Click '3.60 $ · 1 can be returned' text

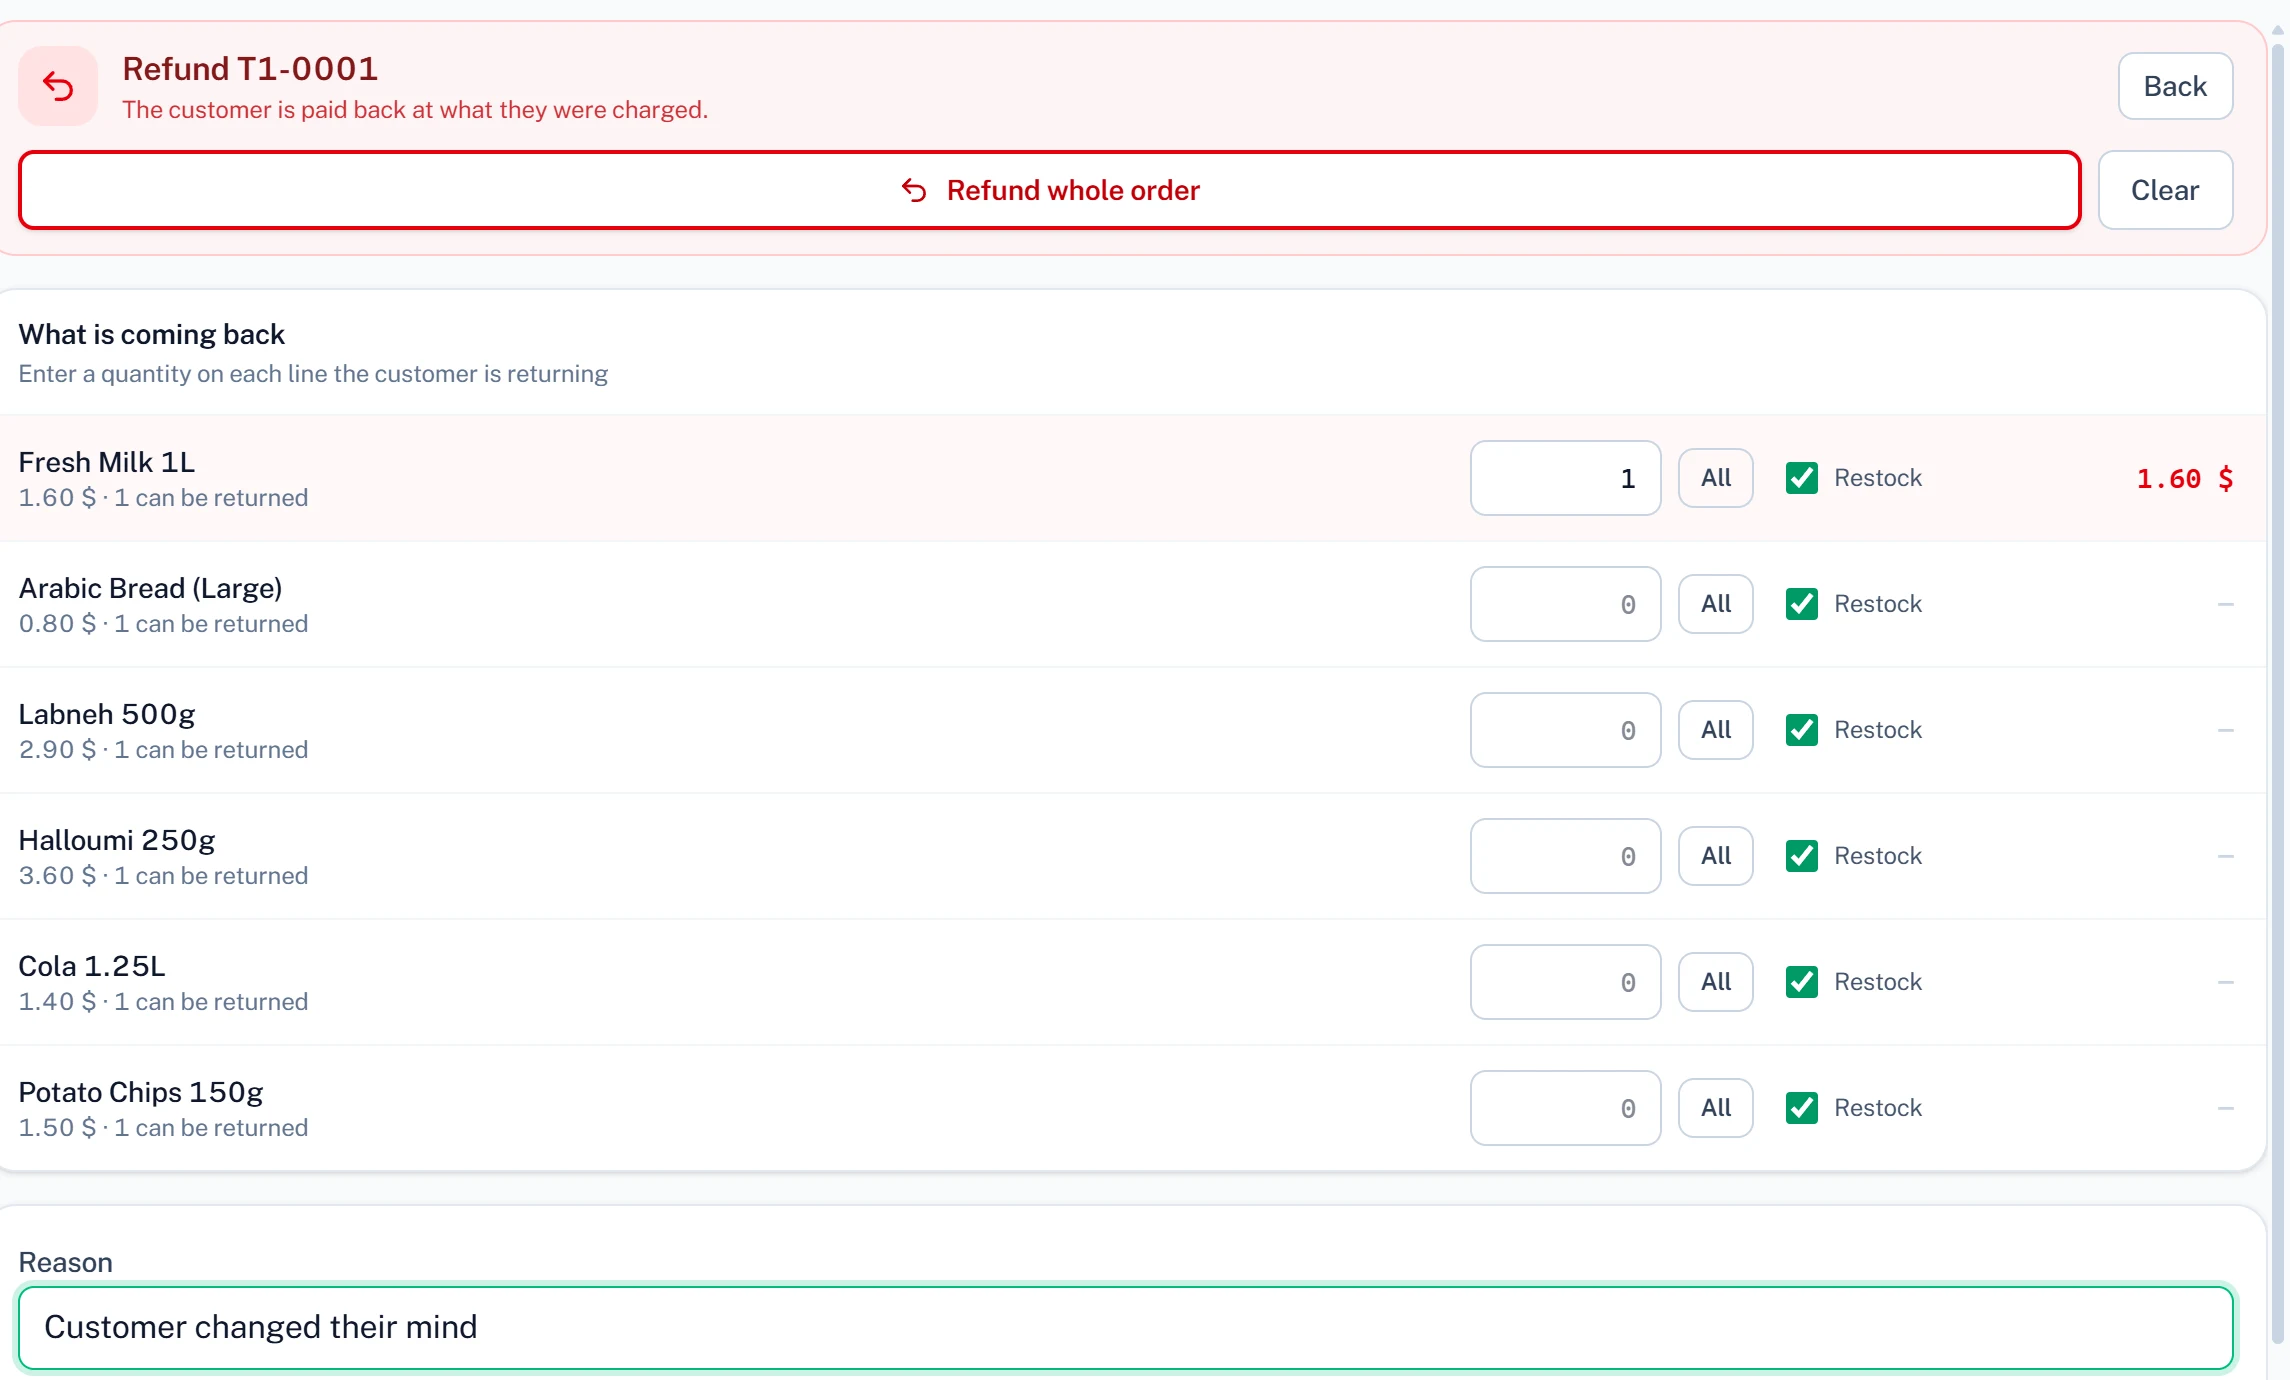pos(163,876)
